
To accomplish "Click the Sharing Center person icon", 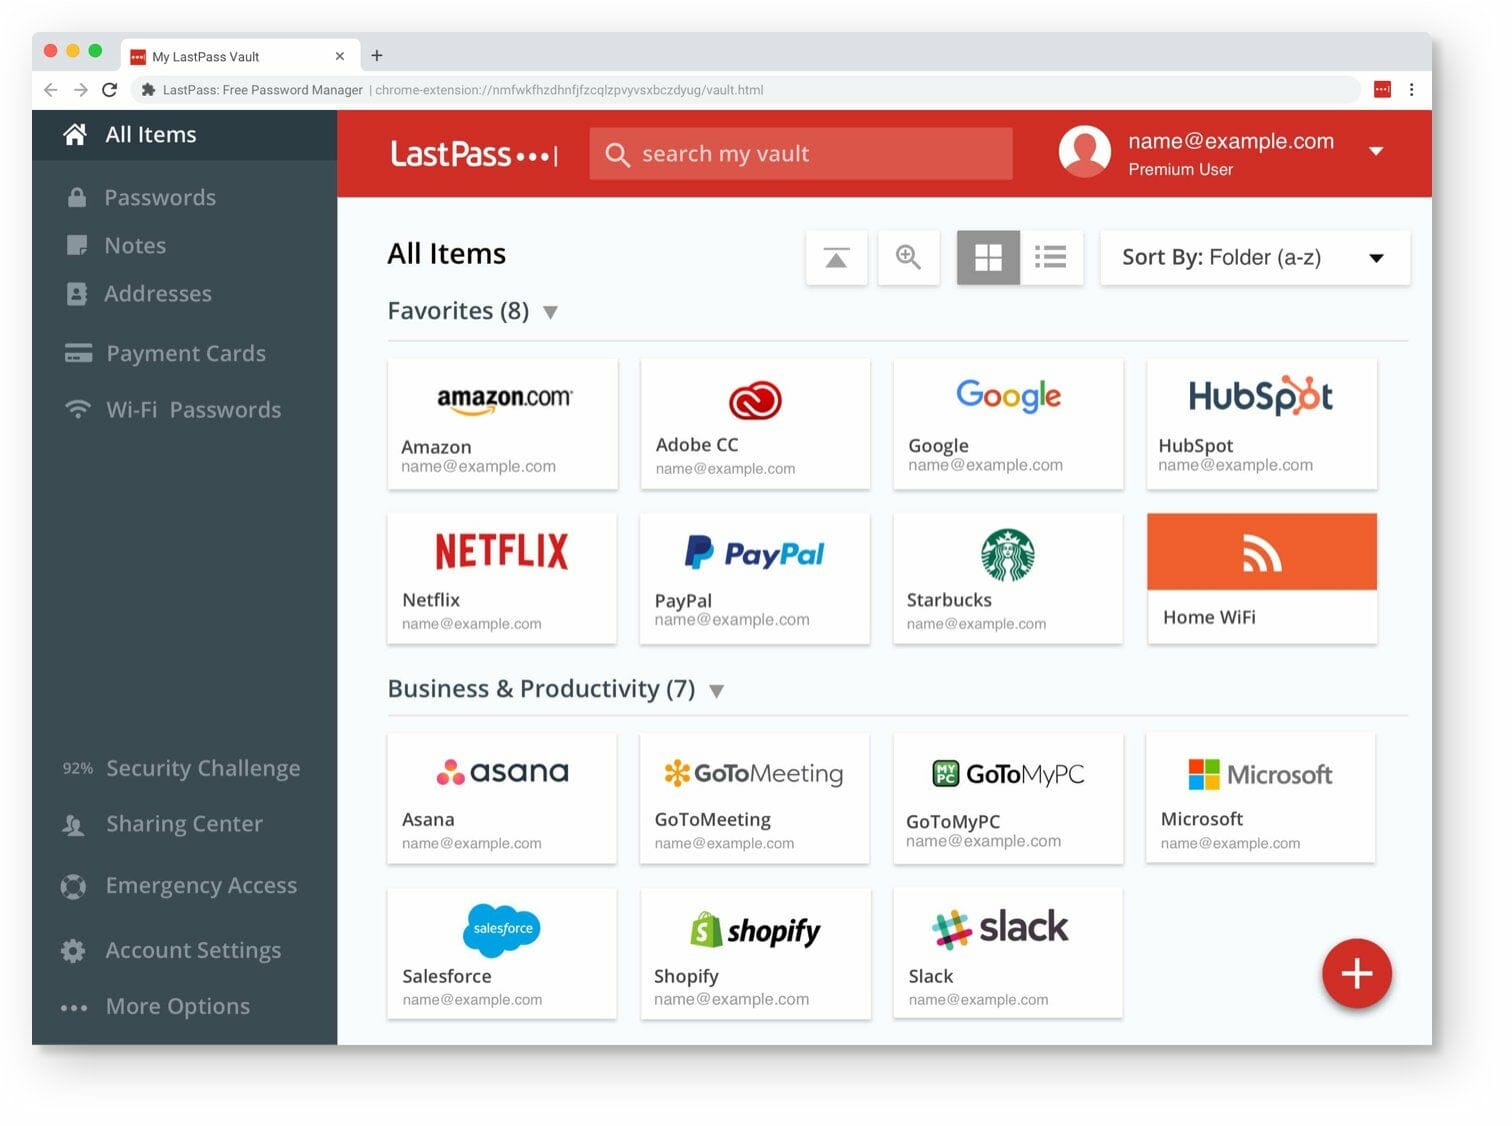I will (73, 825).
